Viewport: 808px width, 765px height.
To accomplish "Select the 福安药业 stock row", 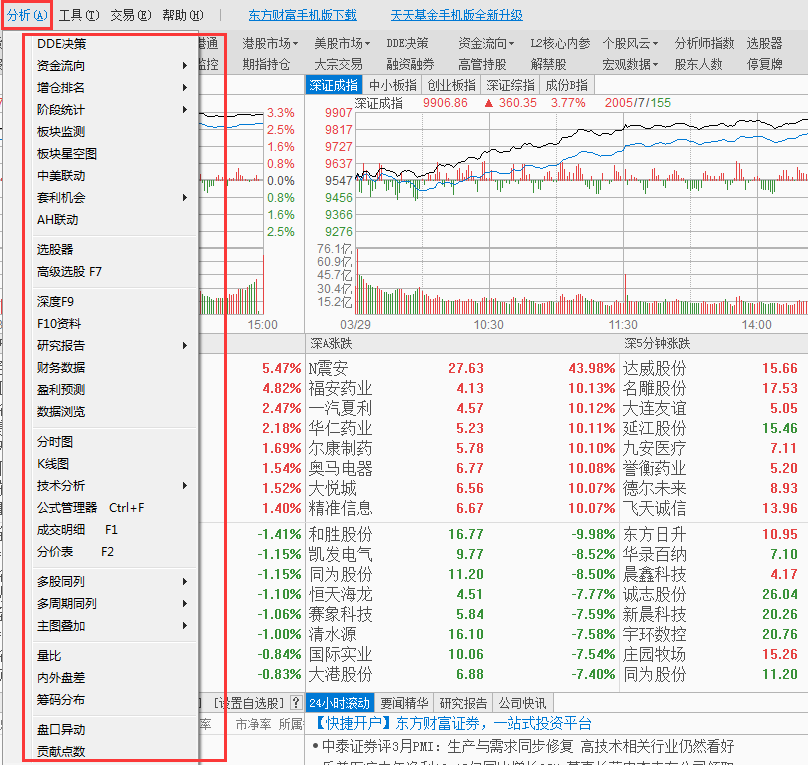I will pyautogui.click(x=557, y=388).
